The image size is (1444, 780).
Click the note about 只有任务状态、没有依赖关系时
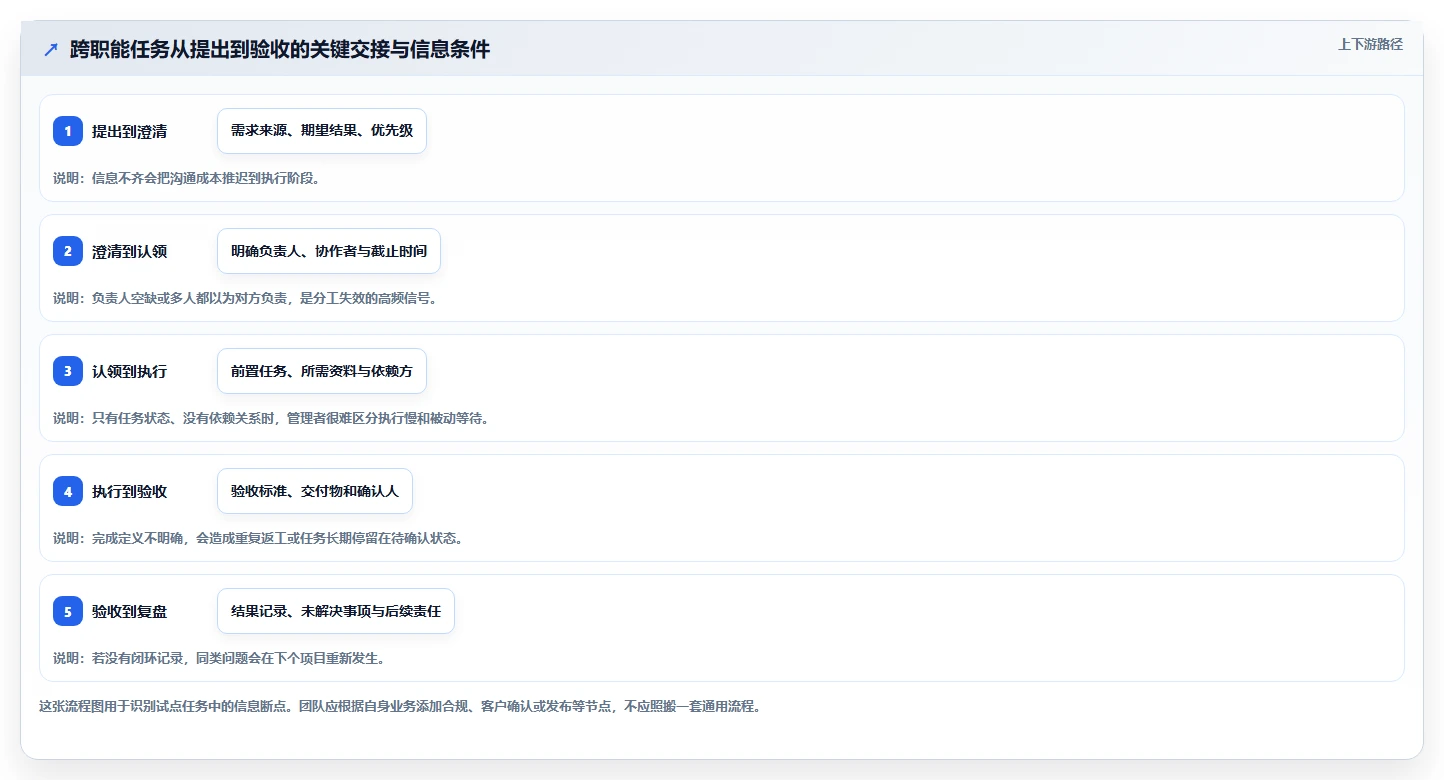coord(271,418)
